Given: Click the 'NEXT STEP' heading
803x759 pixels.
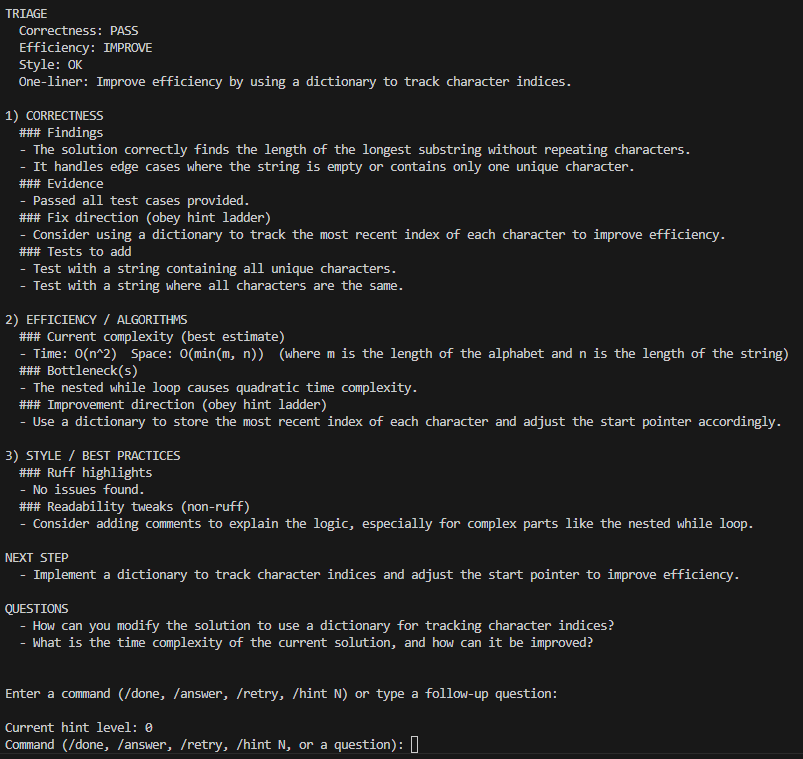Looking at the screenshot, I should point(37,557).
